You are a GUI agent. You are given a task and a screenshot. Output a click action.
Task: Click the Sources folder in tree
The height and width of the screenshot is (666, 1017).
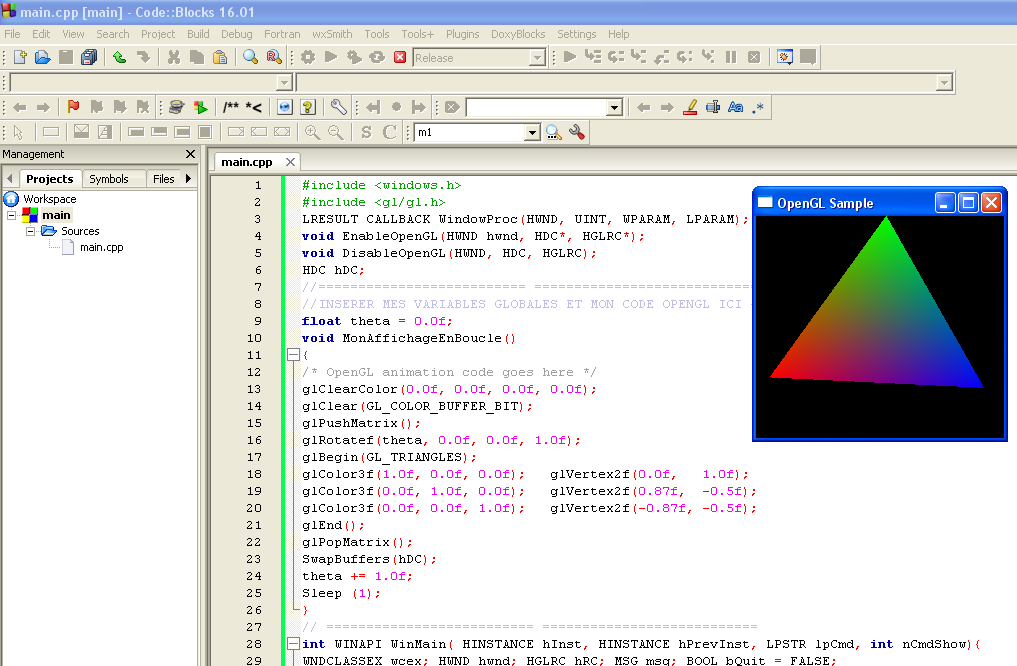point(80,231)
